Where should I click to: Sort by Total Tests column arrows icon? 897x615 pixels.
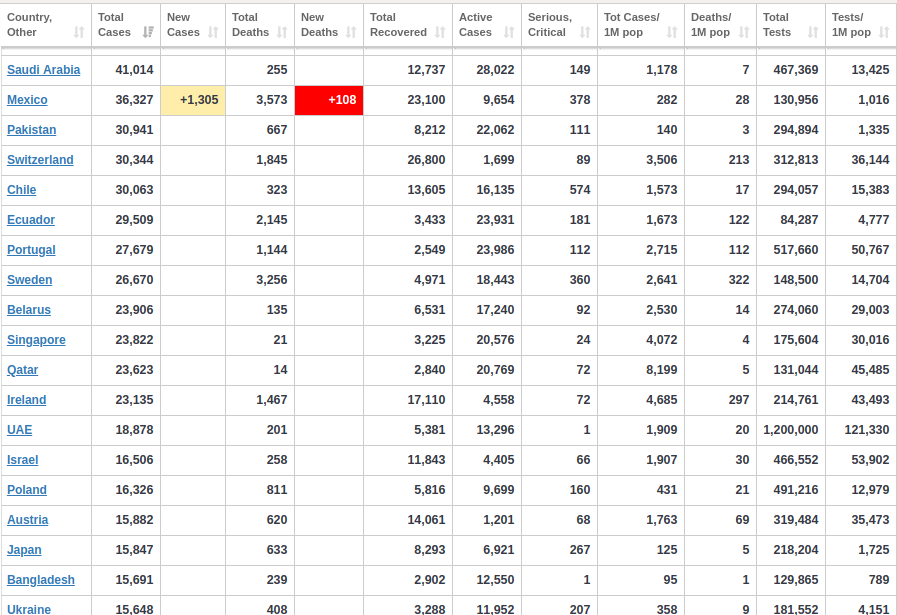point(813,33)
